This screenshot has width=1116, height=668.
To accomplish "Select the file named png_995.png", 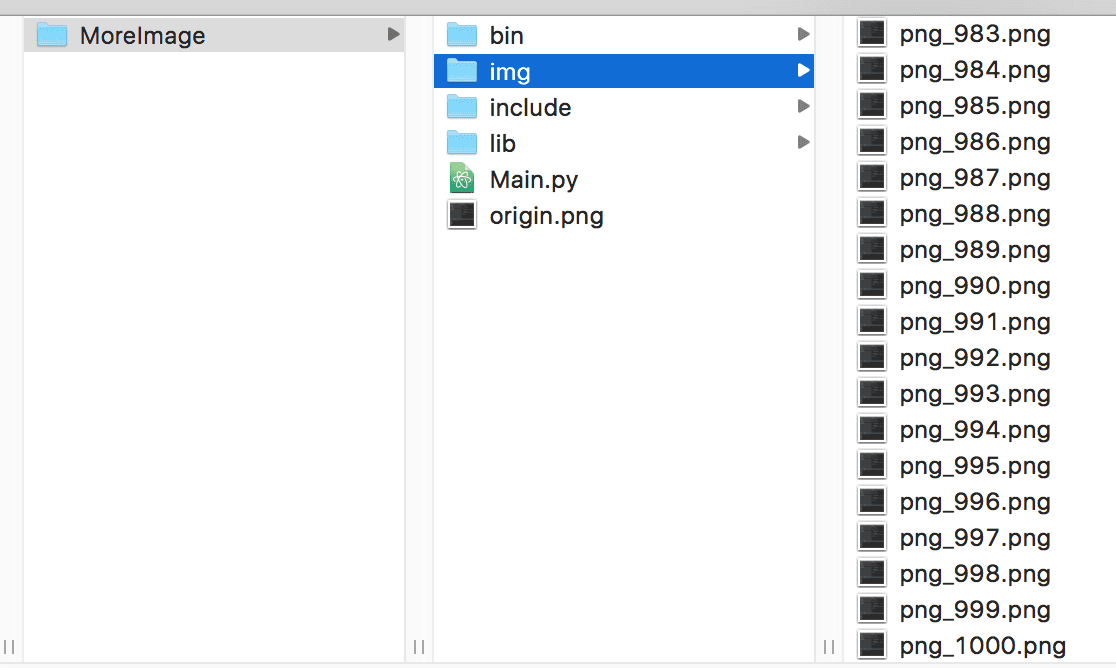I will pyautogui.click(x=975, y=466).
